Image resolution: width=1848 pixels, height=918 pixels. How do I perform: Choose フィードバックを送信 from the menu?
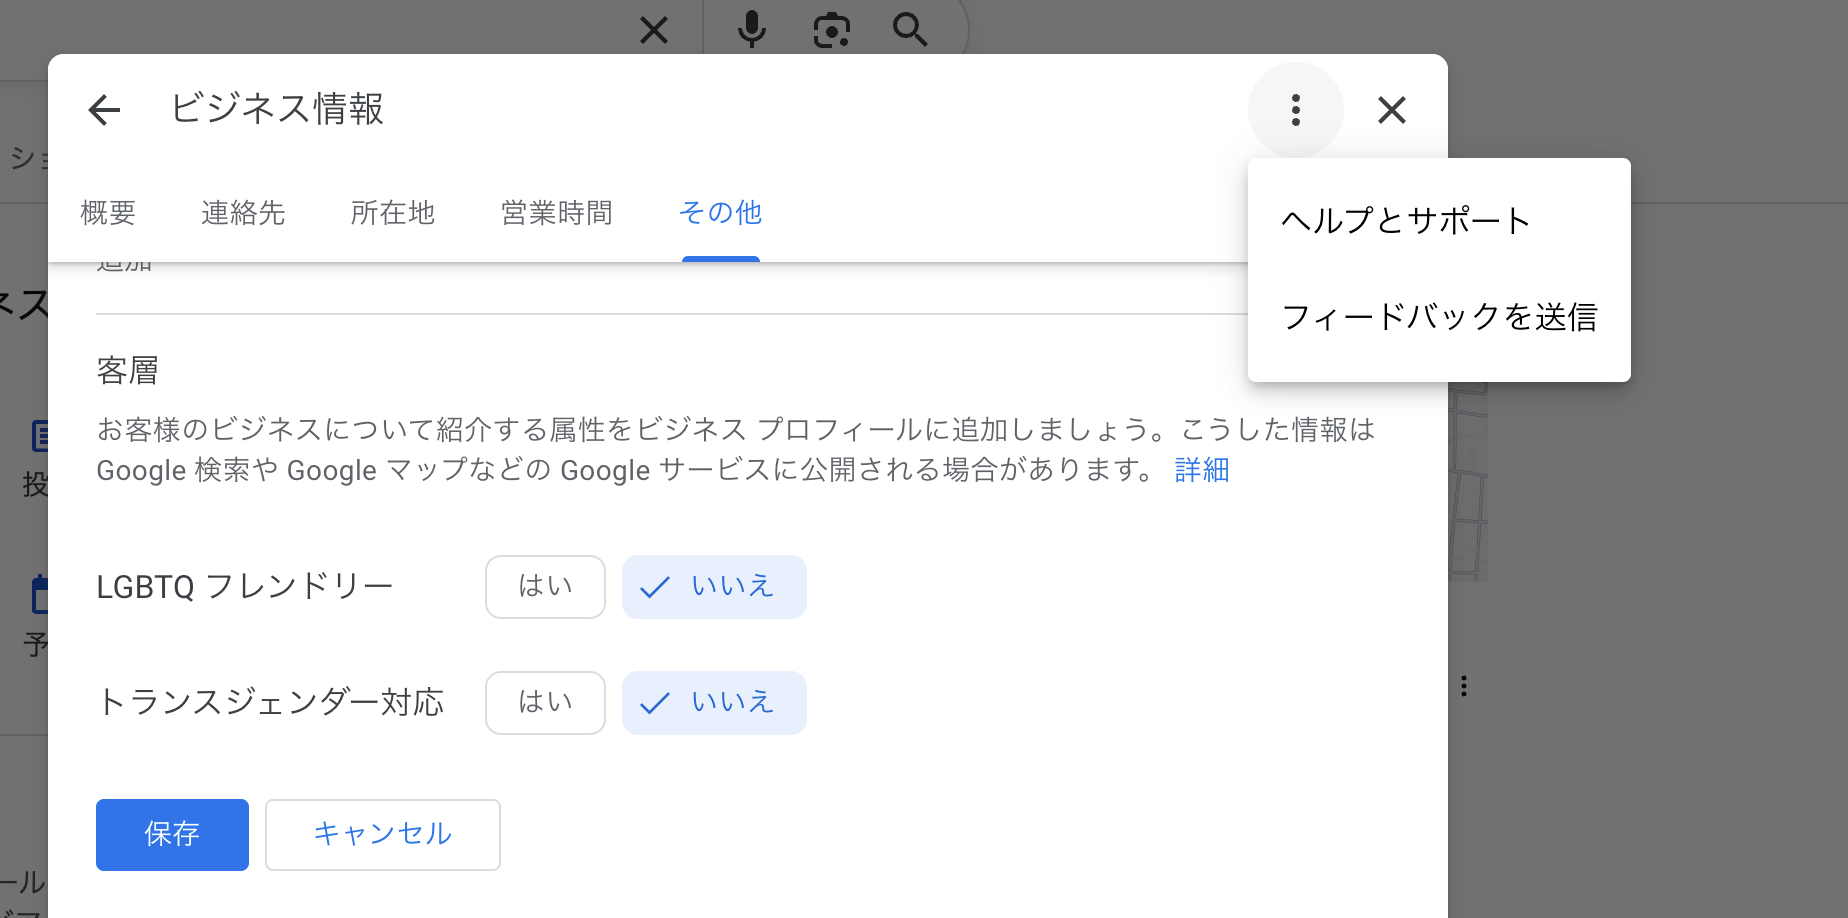(1439, 317)
